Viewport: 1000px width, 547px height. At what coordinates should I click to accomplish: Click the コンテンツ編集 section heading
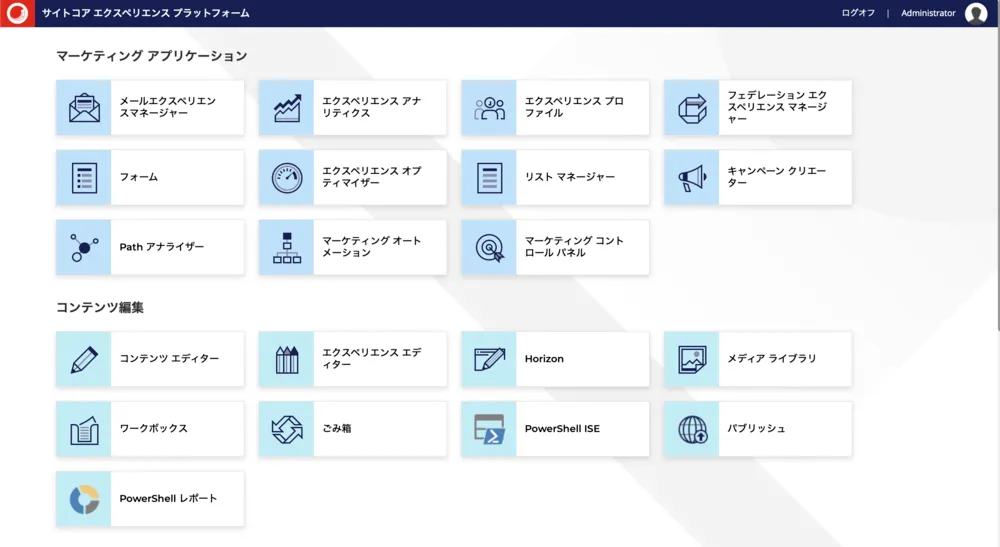pyautogui.click(x=100, y=307)
